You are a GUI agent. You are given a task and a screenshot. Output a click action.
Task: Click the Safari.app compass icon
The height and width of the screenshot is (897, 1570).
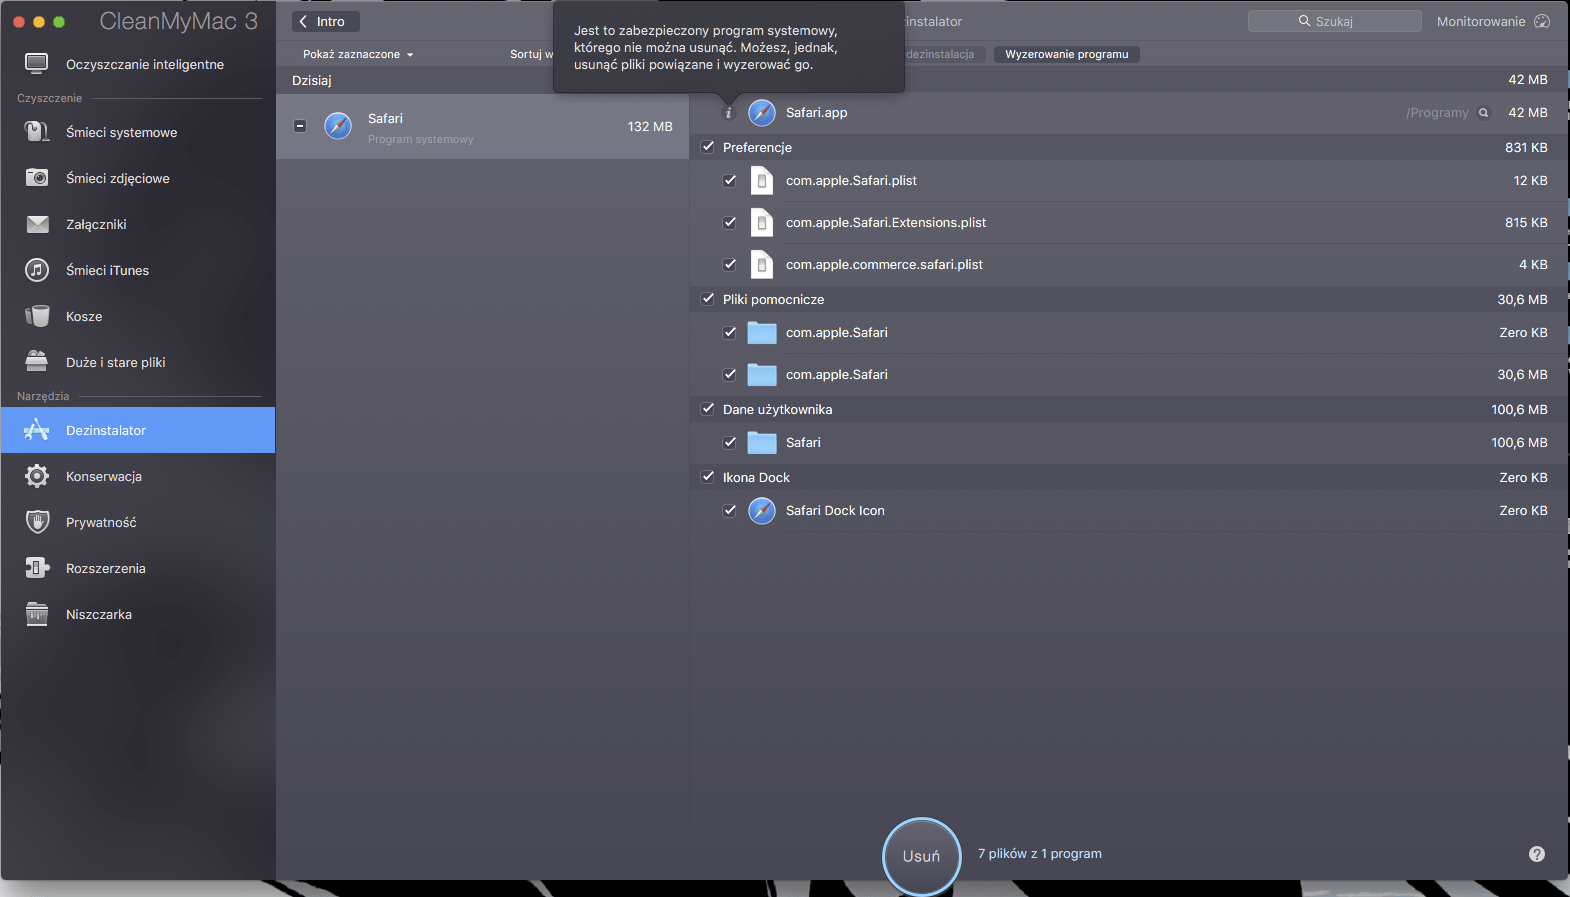[x=762, y=113]
